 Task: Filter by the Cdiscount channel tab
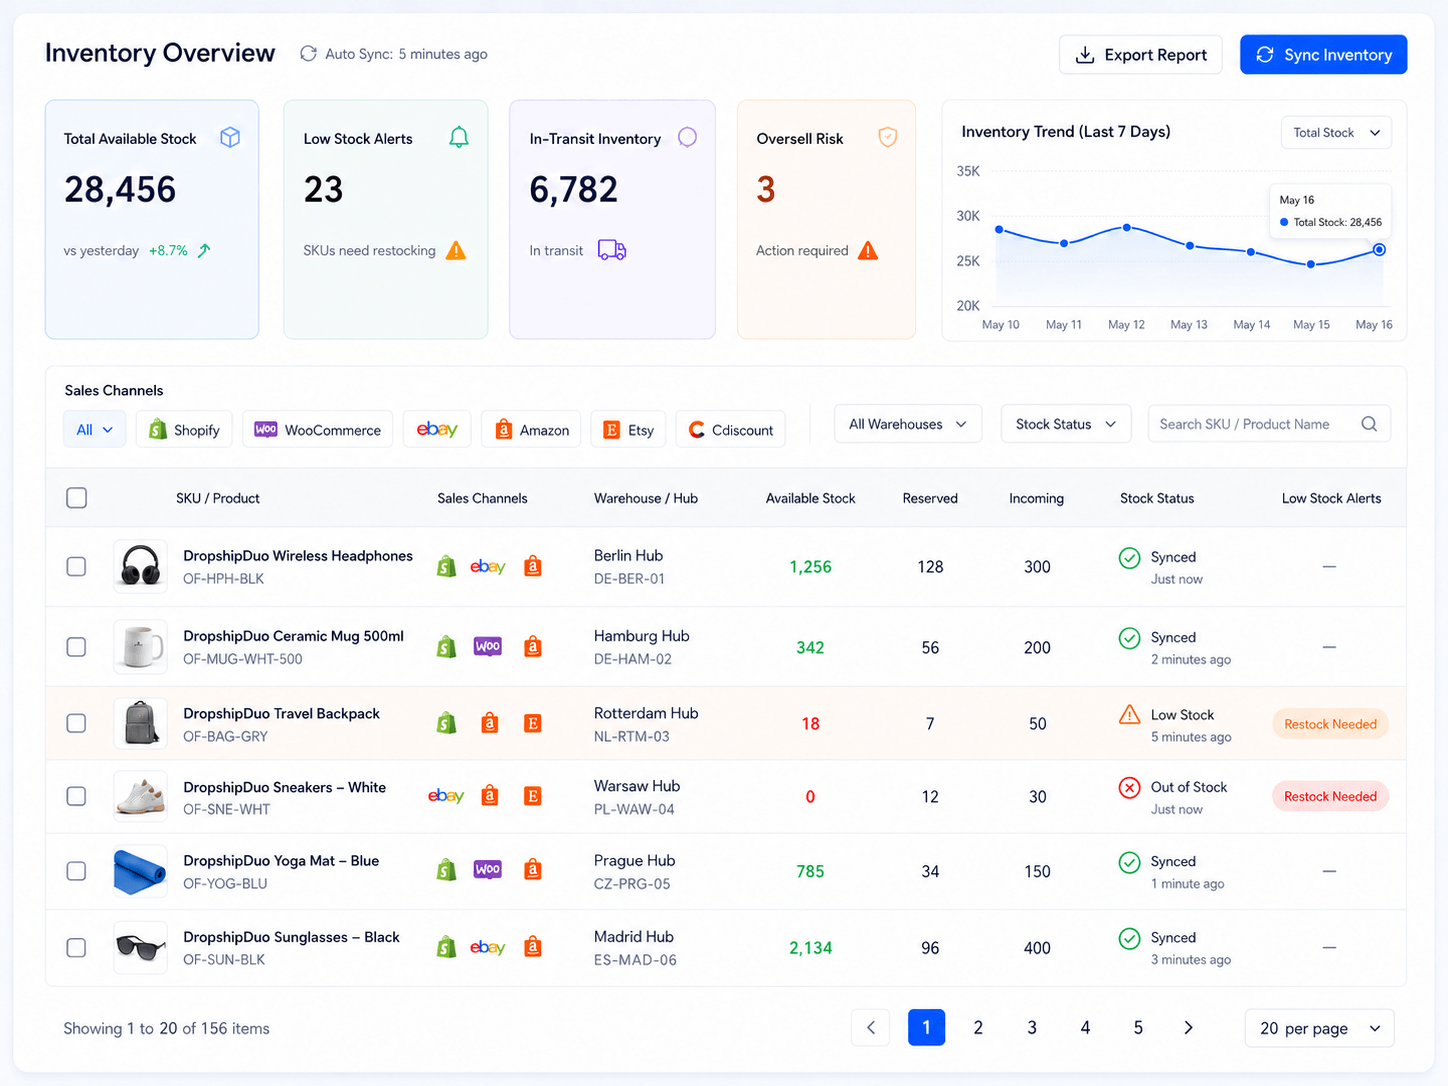pyautogui.click(x=731, y=430)
